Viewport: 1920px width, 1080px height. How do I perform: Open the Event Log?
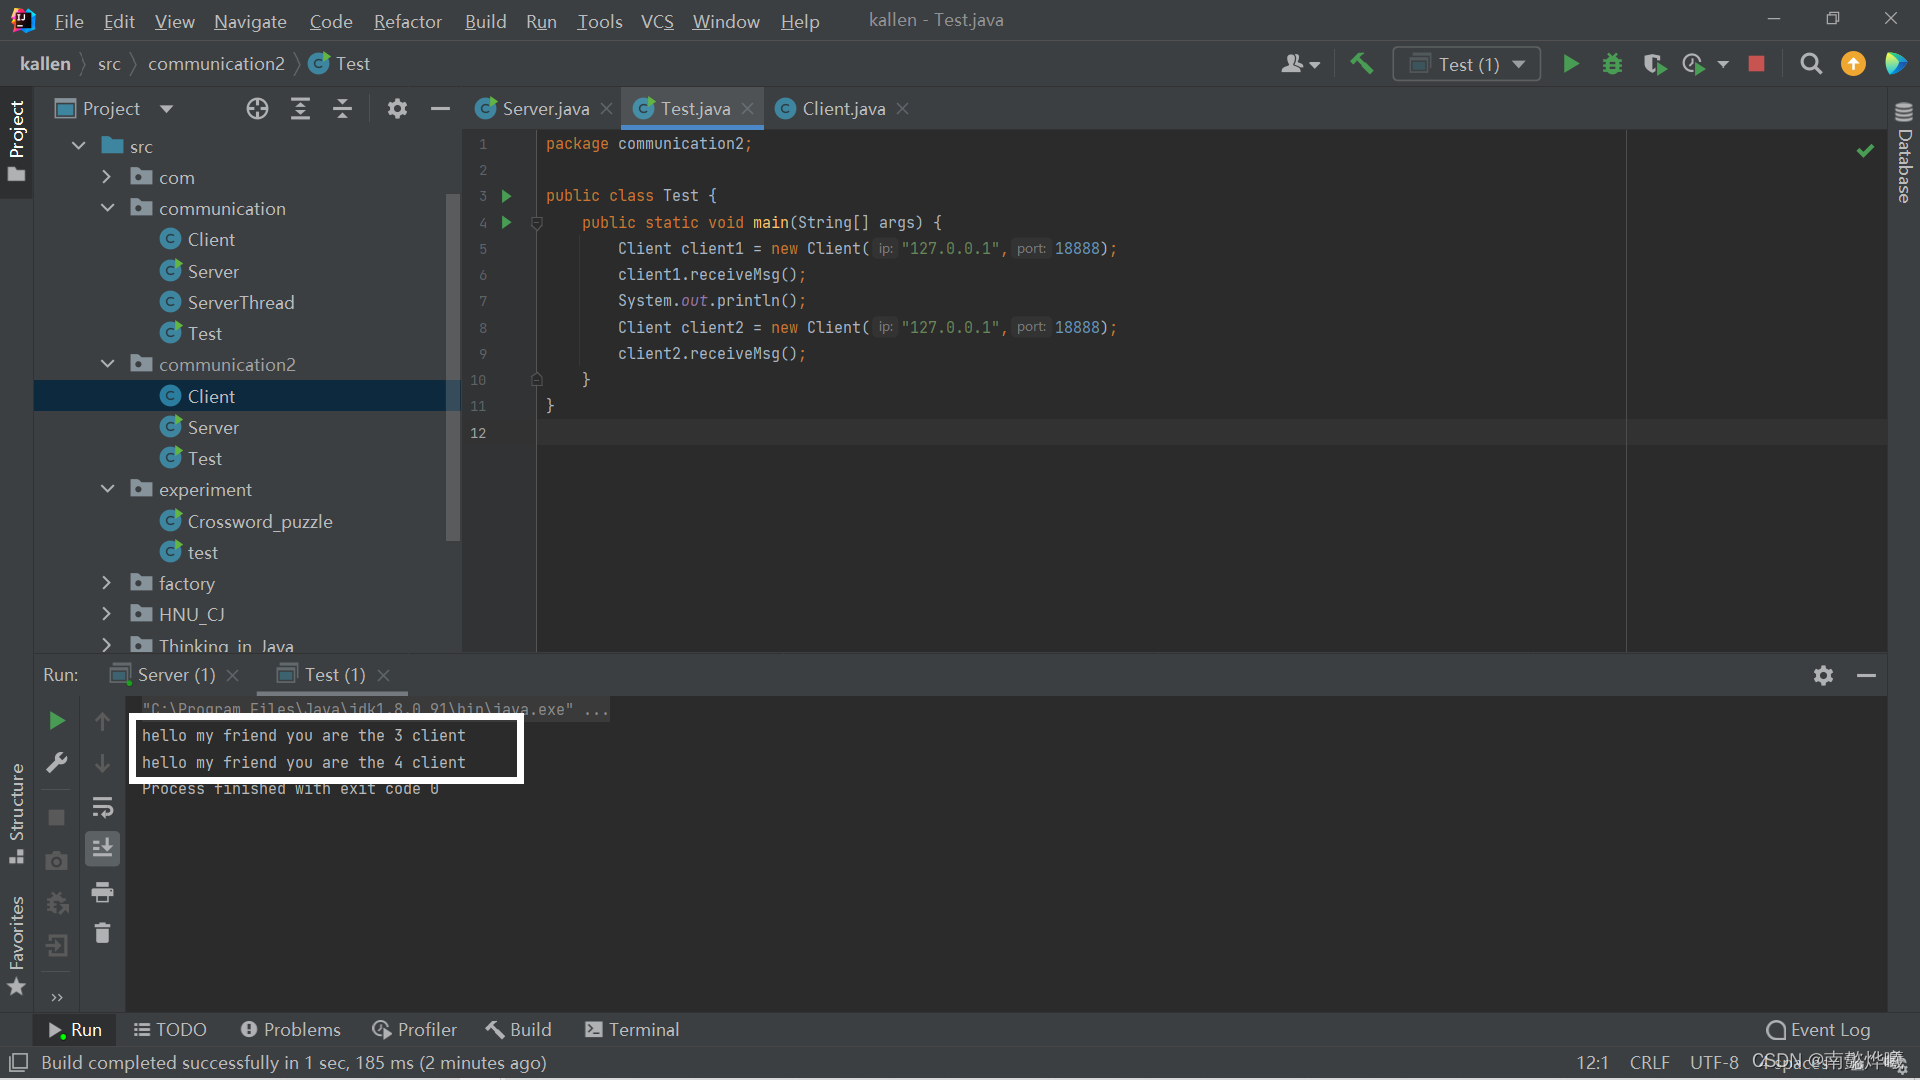pos(1818,1030)
